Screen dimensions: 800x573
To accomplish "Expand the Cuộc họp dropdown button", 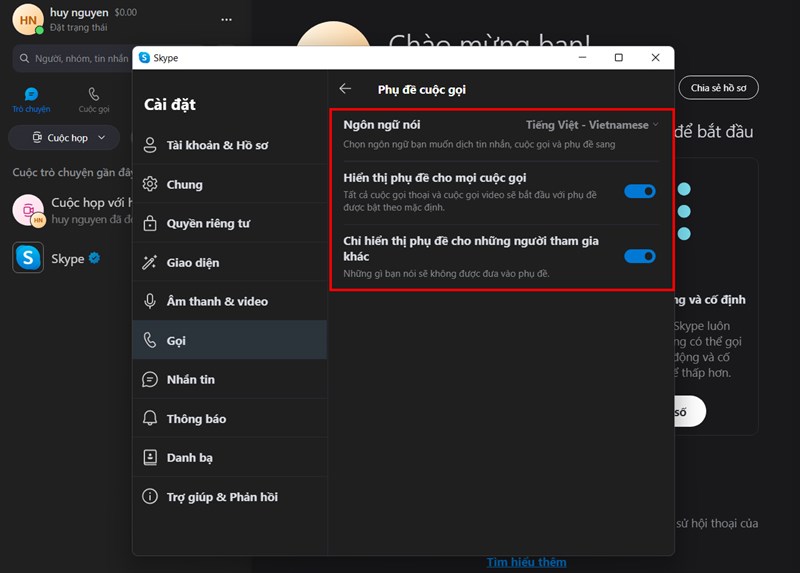I will click(64, 138).
